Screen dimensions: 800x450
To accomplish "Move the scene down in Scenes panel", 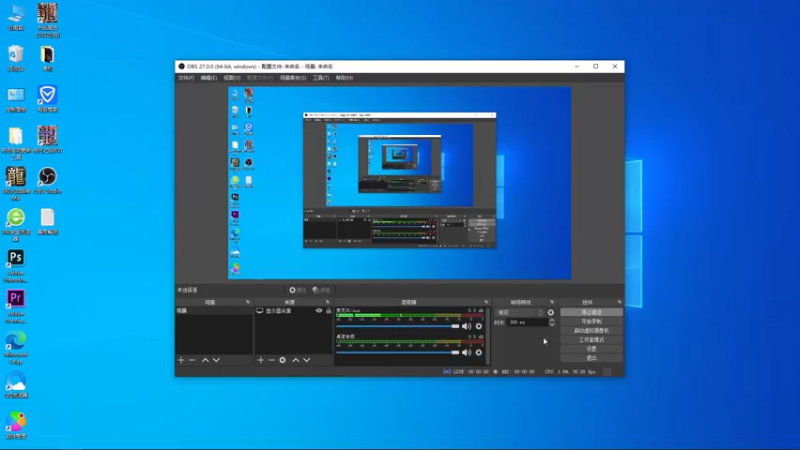I will tap(216, 360).
